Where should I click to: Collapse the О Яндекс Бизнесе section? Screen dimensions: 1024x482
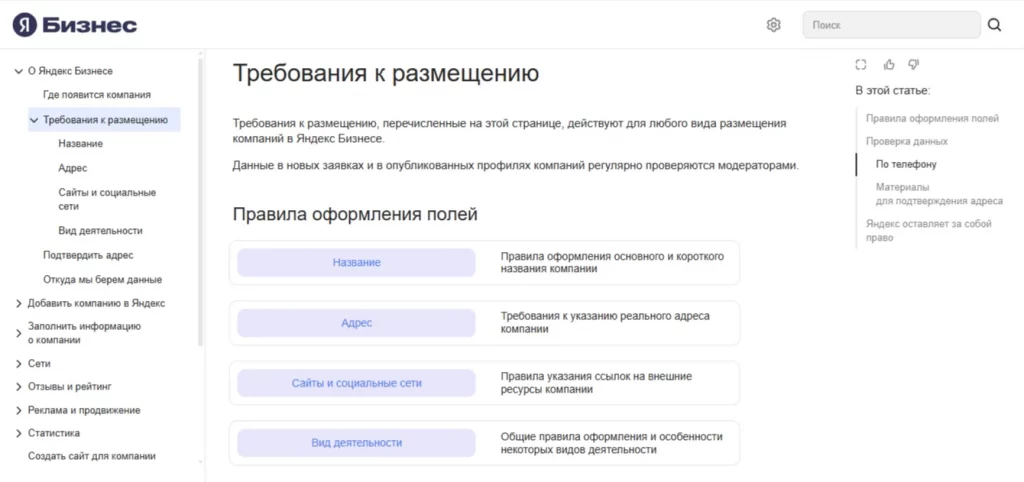coord(18,71)
